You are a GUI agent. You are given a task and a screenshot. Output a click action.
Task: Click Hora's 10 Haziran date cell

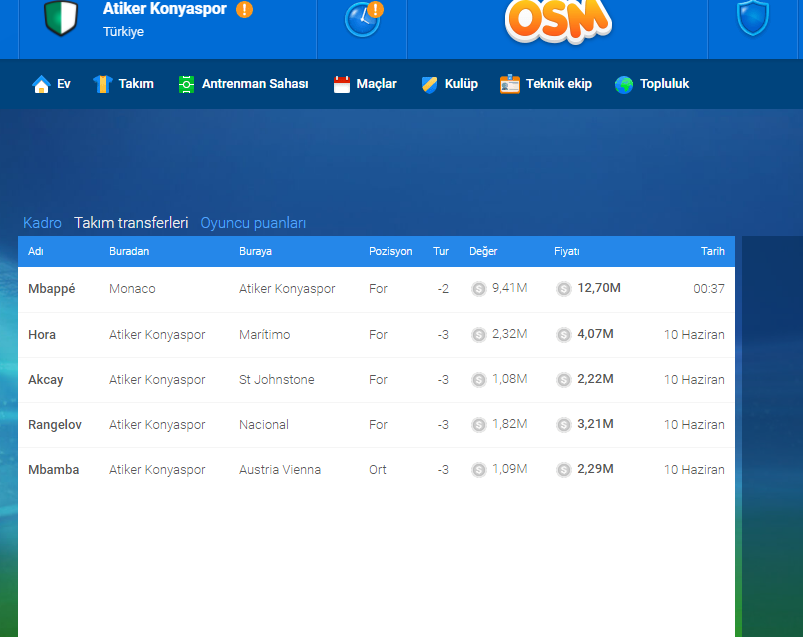pos(694,335)
